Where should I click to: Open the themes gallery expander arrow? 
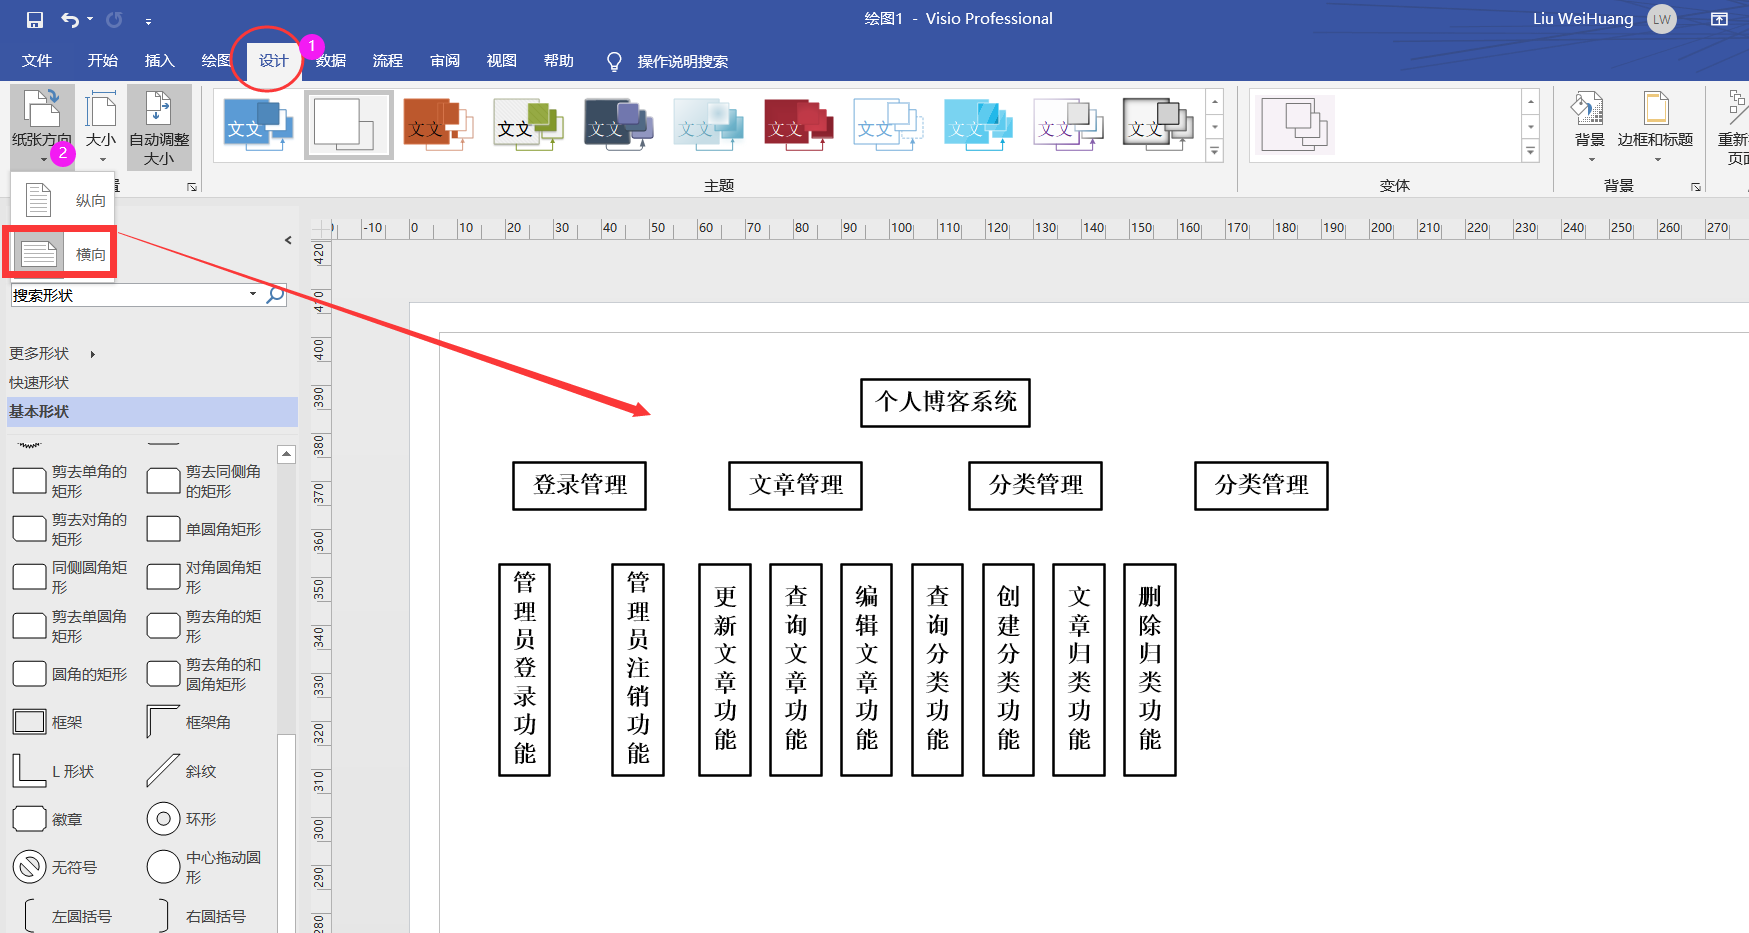(1214, 152)
